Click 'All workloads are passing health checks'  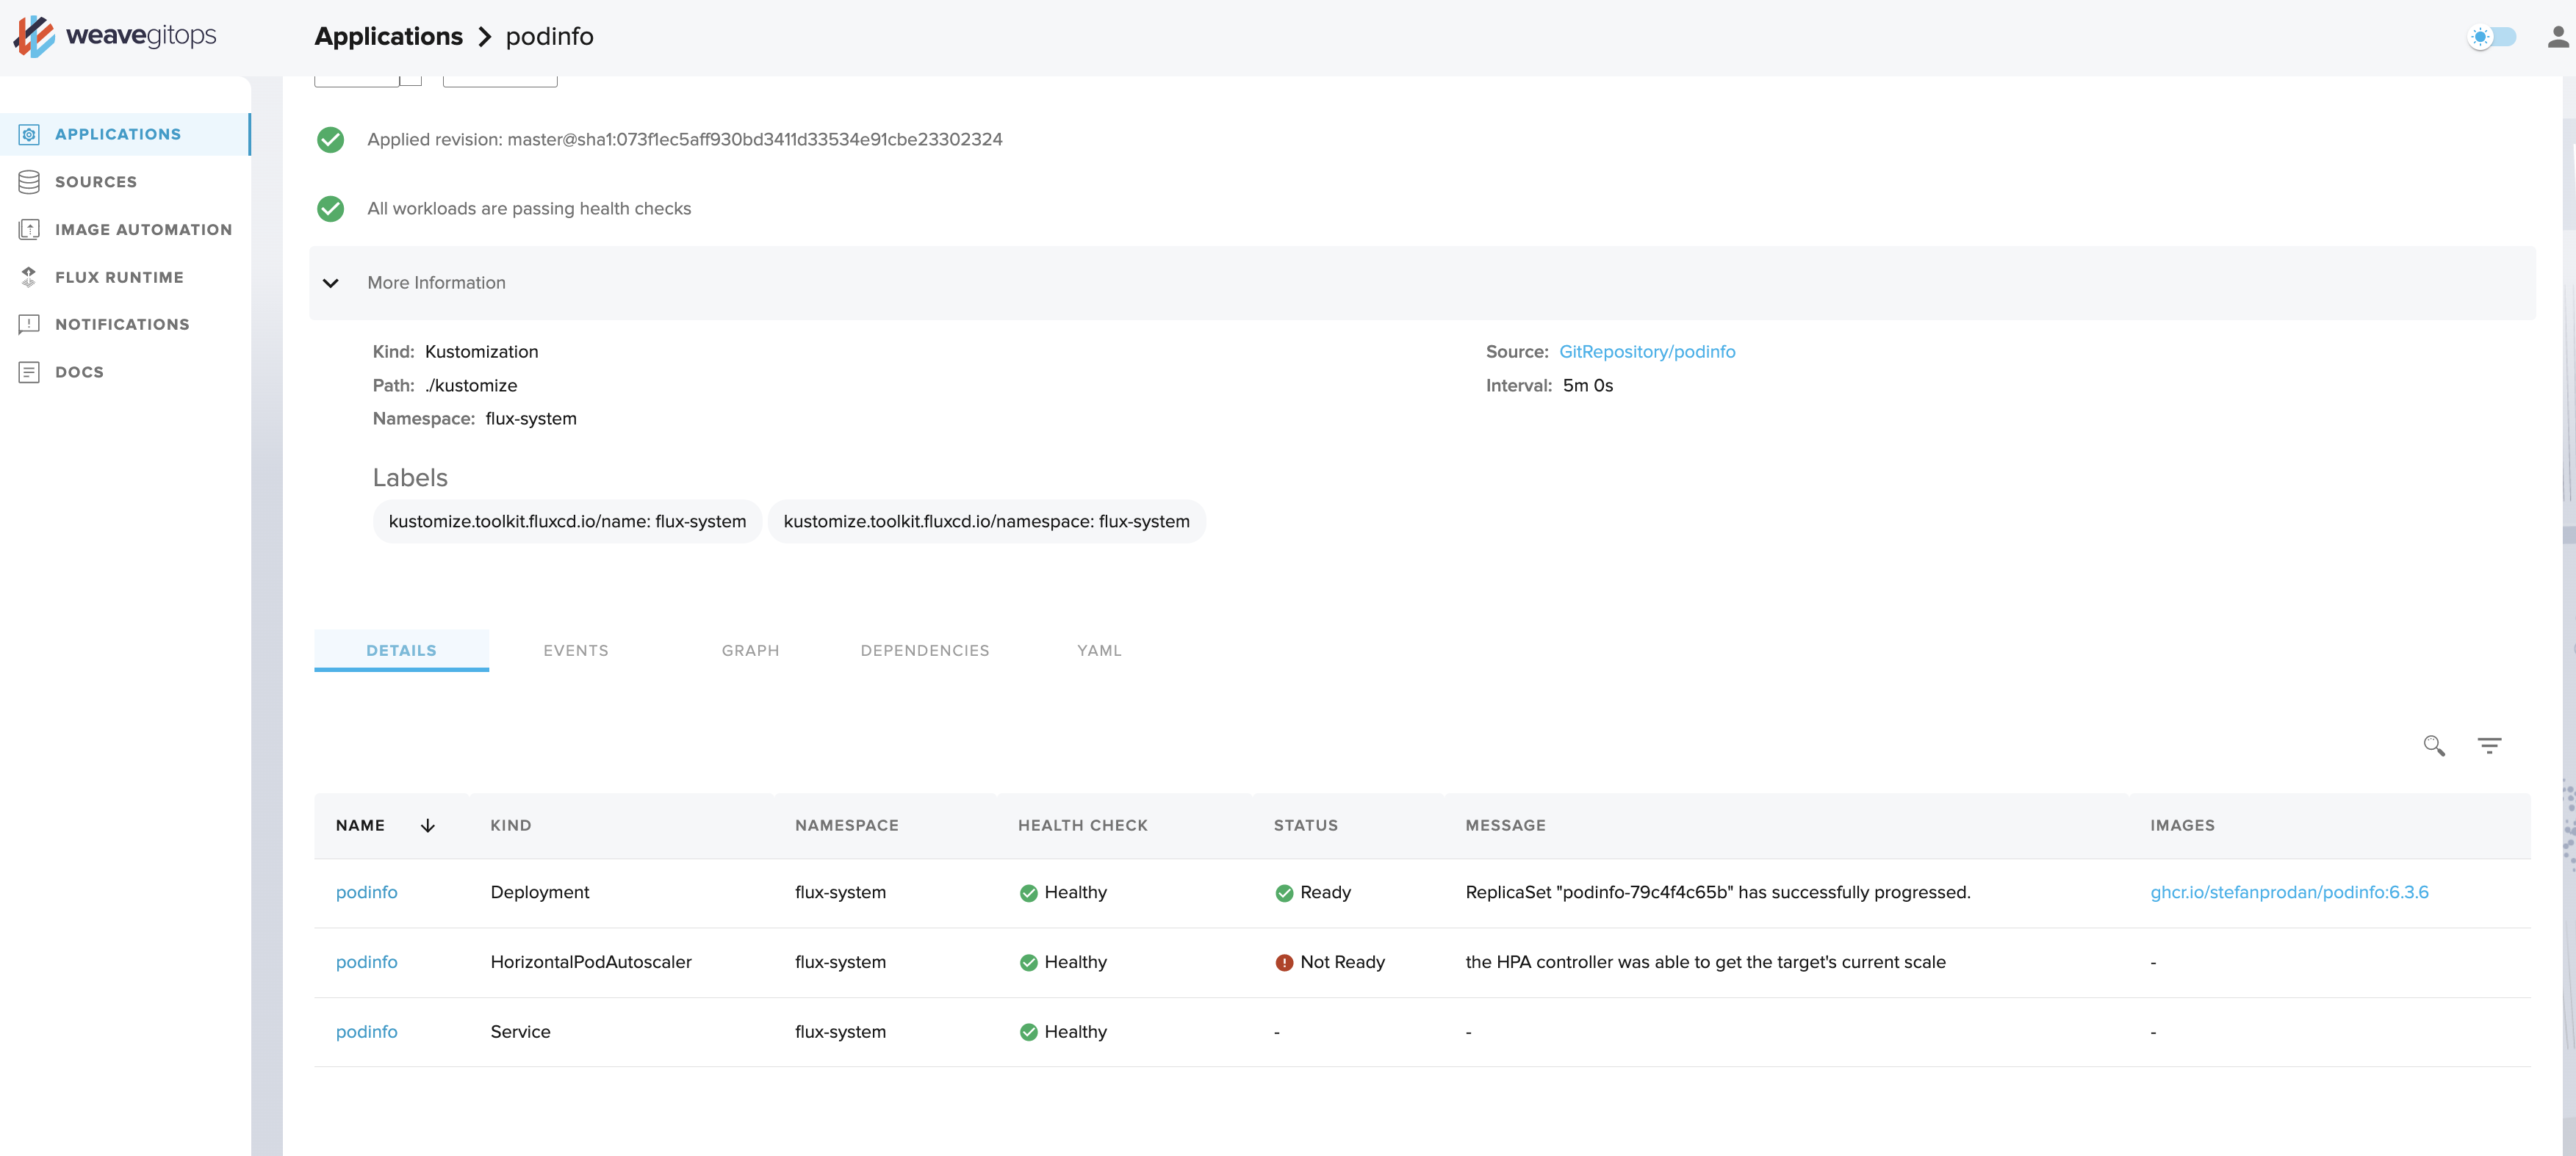coord(529,208)
